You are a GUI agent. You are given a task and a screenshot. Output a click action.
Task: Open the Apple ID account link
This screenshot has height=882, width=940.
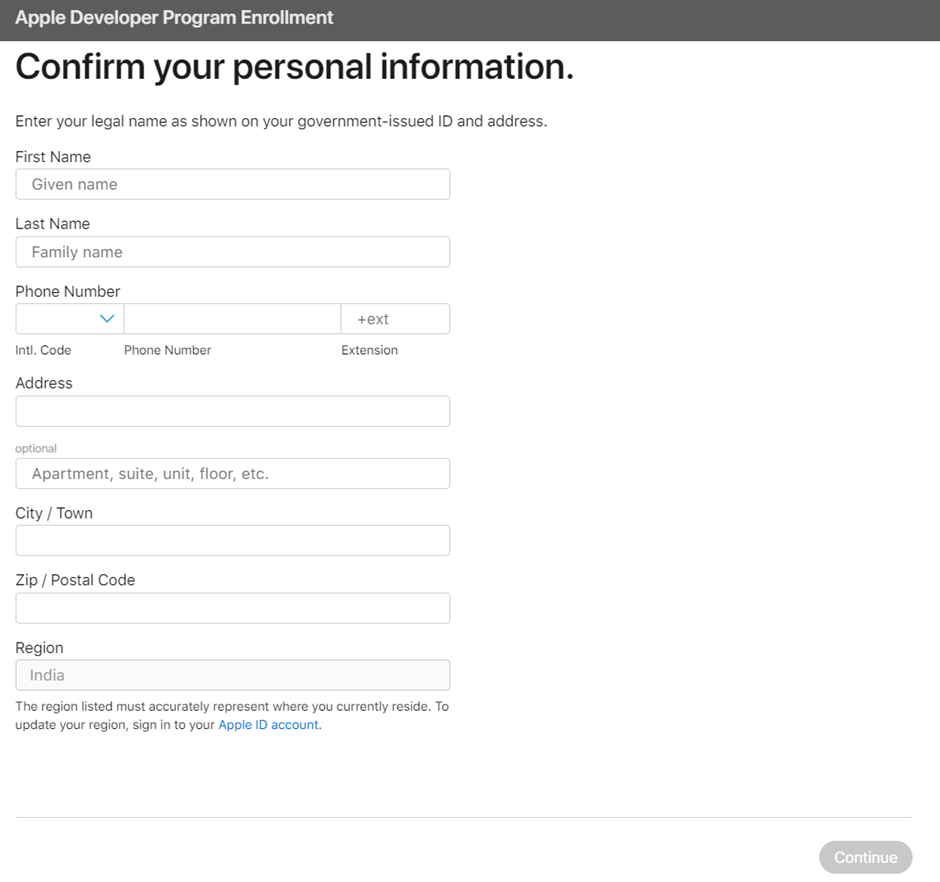pyautogui.click(x=269, y=725)
